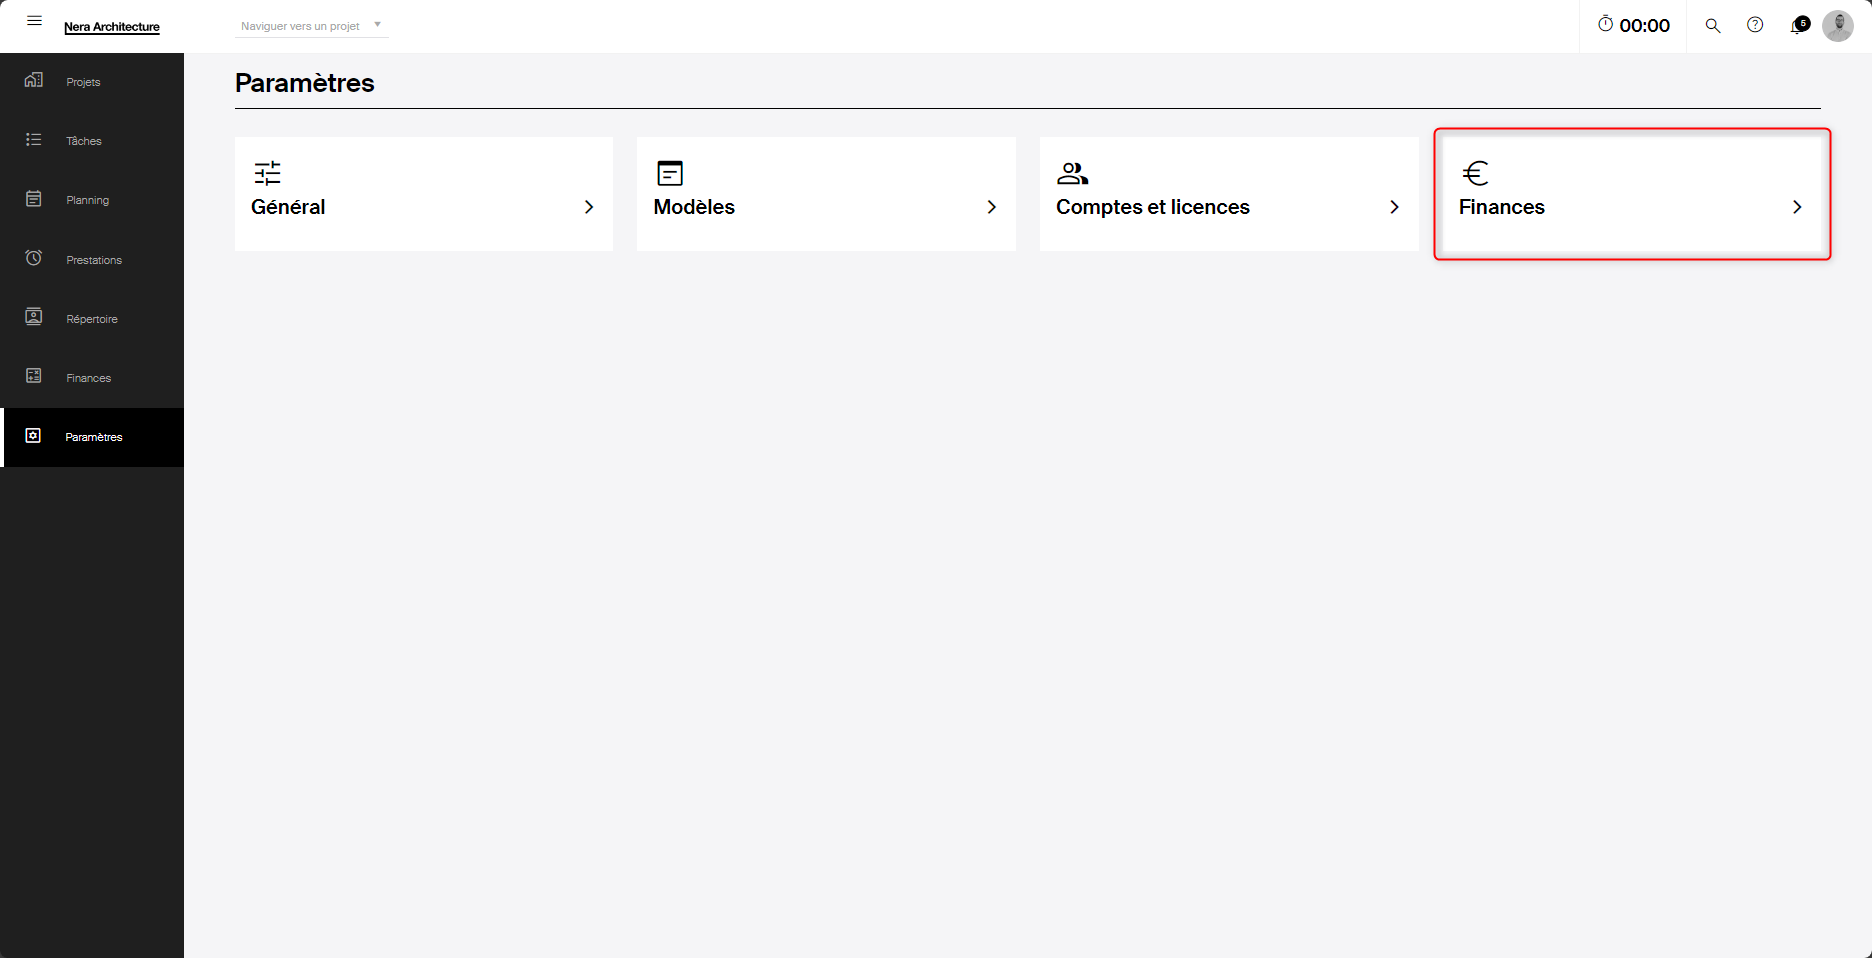
Task: Click the 00:00 timer display
Action: point(1644,26)
